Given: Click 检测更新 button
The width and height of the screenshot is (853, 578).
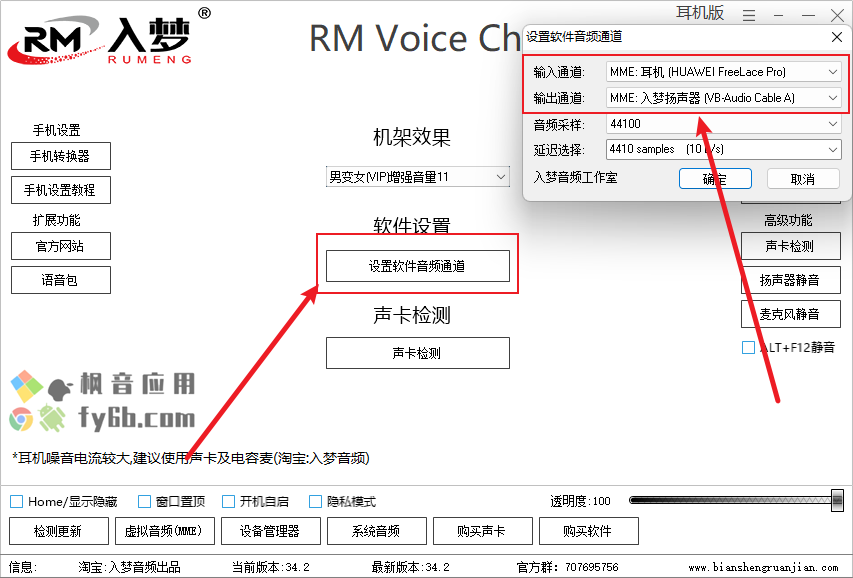Looking at the screenshot, I should click(x=59, y=531).
